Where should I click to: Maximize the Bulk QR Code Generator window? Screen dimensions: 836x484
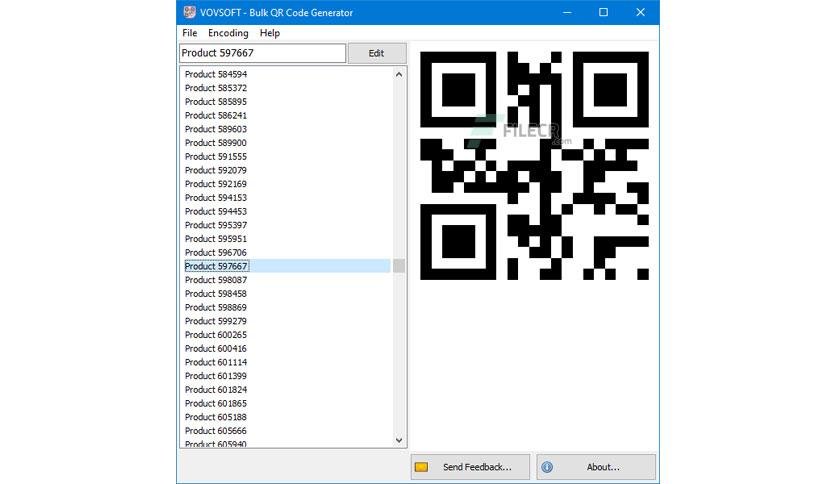click(603, 12)
